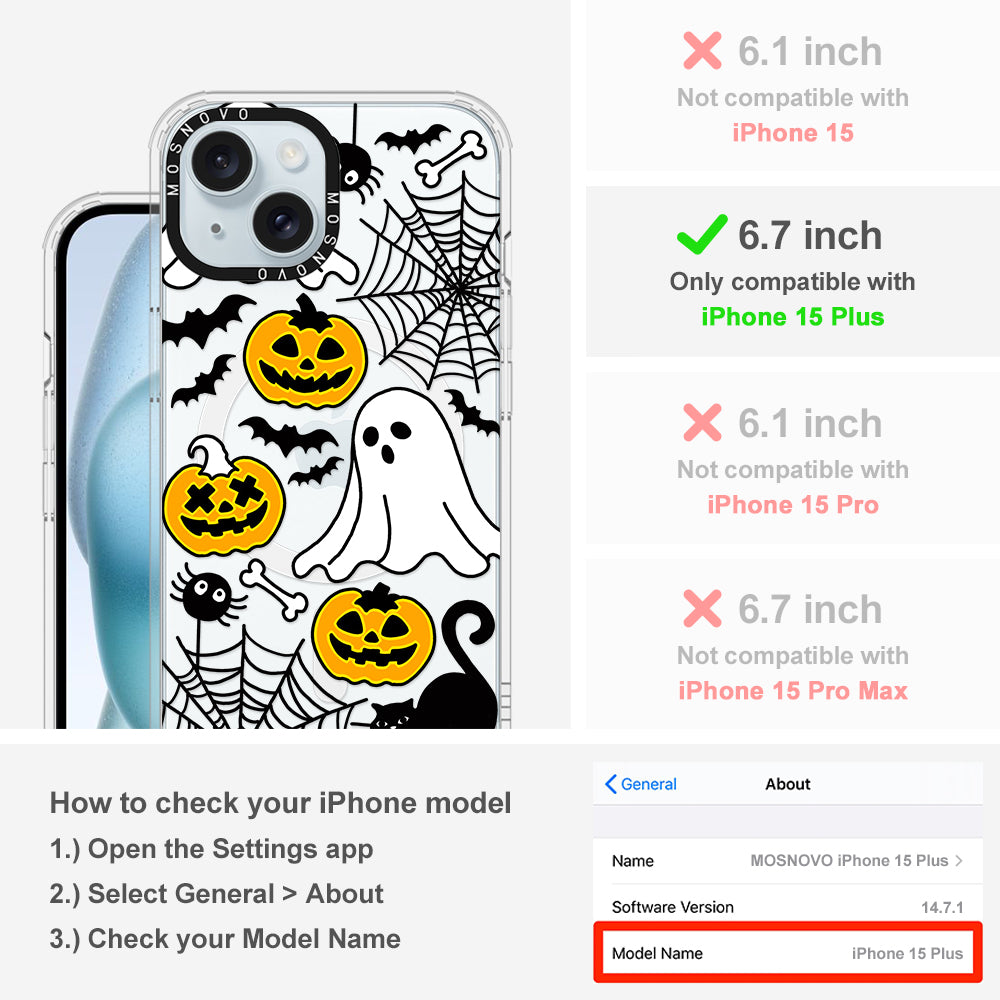Click the red X beside iPhone 15 Pro Max
This screenshot has width=1000, height=1000.
[702, 608]
